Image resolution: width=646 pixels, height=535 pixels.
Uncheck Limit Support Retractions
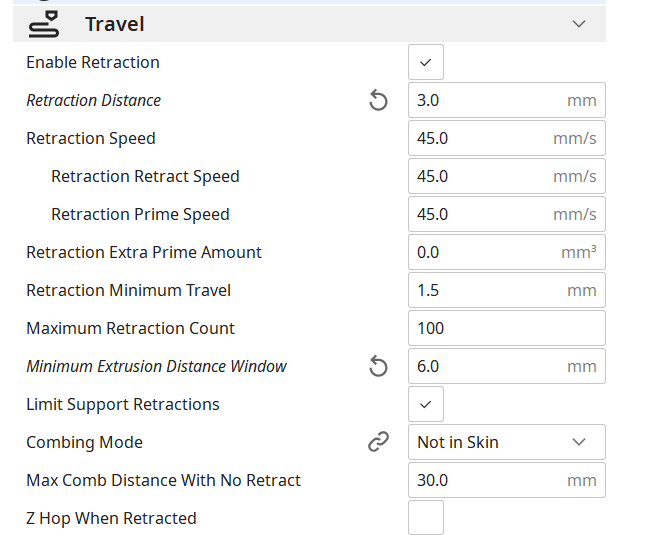[426, 404]
